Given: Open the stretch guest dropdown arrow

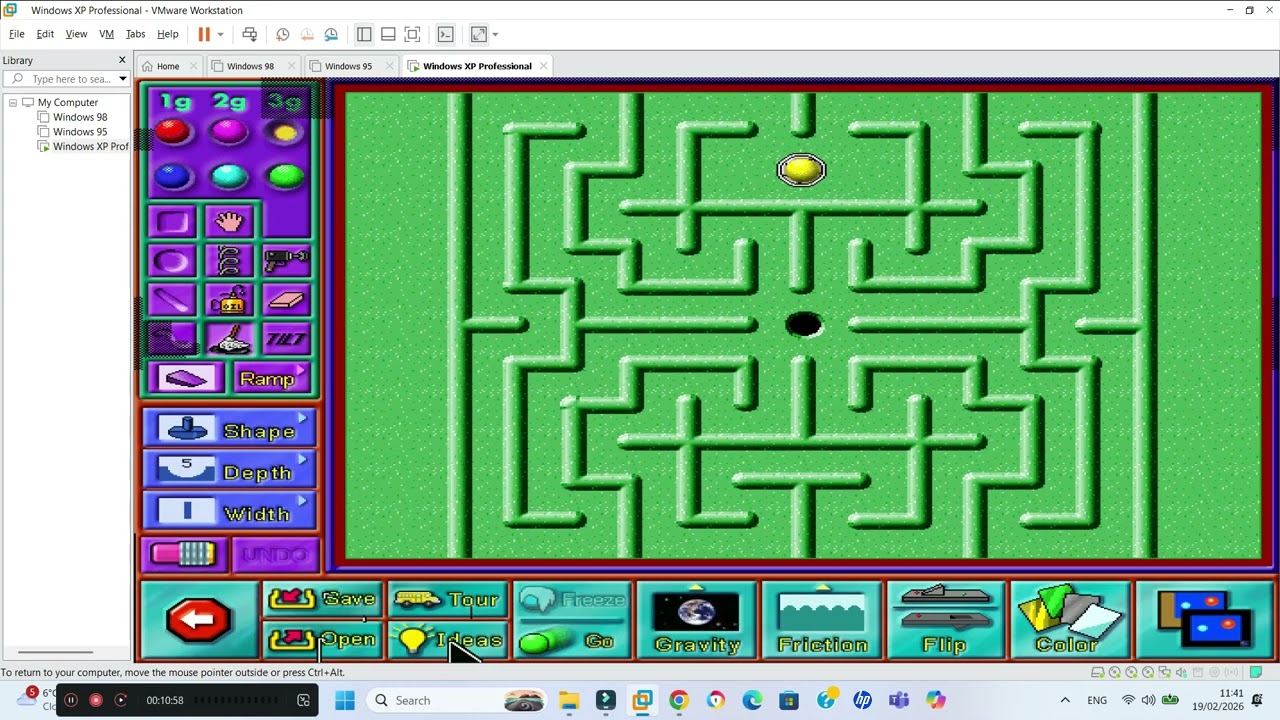Looking at the screenshot, I should pyautogui.click(x=495, y=34).
